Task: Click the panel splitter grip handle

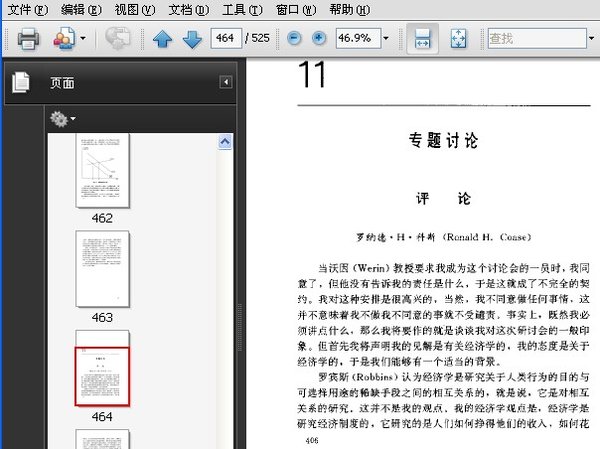Action: click(x=240, y=327)
